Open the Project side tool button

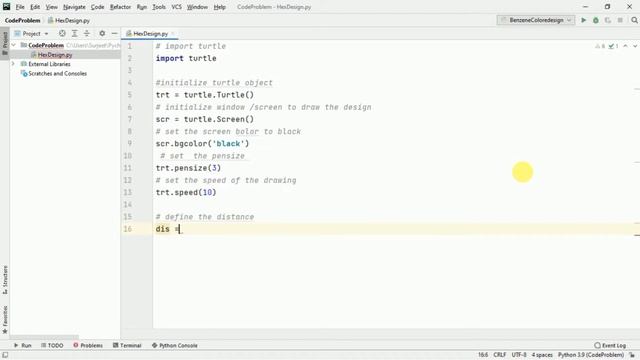click(x=5, y=43)
